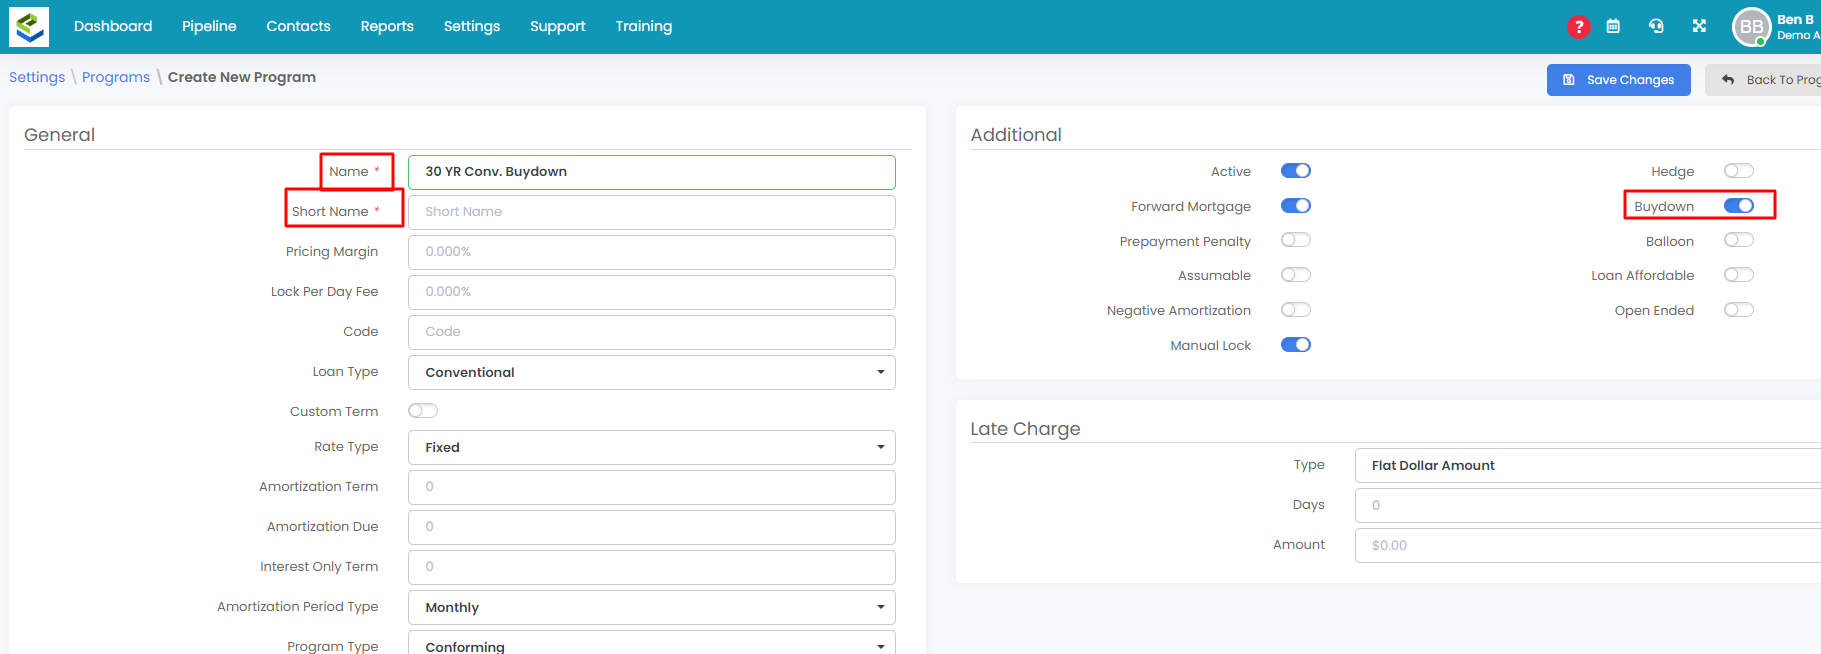Click the red help question mark icon
Image resolution: width=1821 pixels, height=654 pixels.
[1578, 27]
